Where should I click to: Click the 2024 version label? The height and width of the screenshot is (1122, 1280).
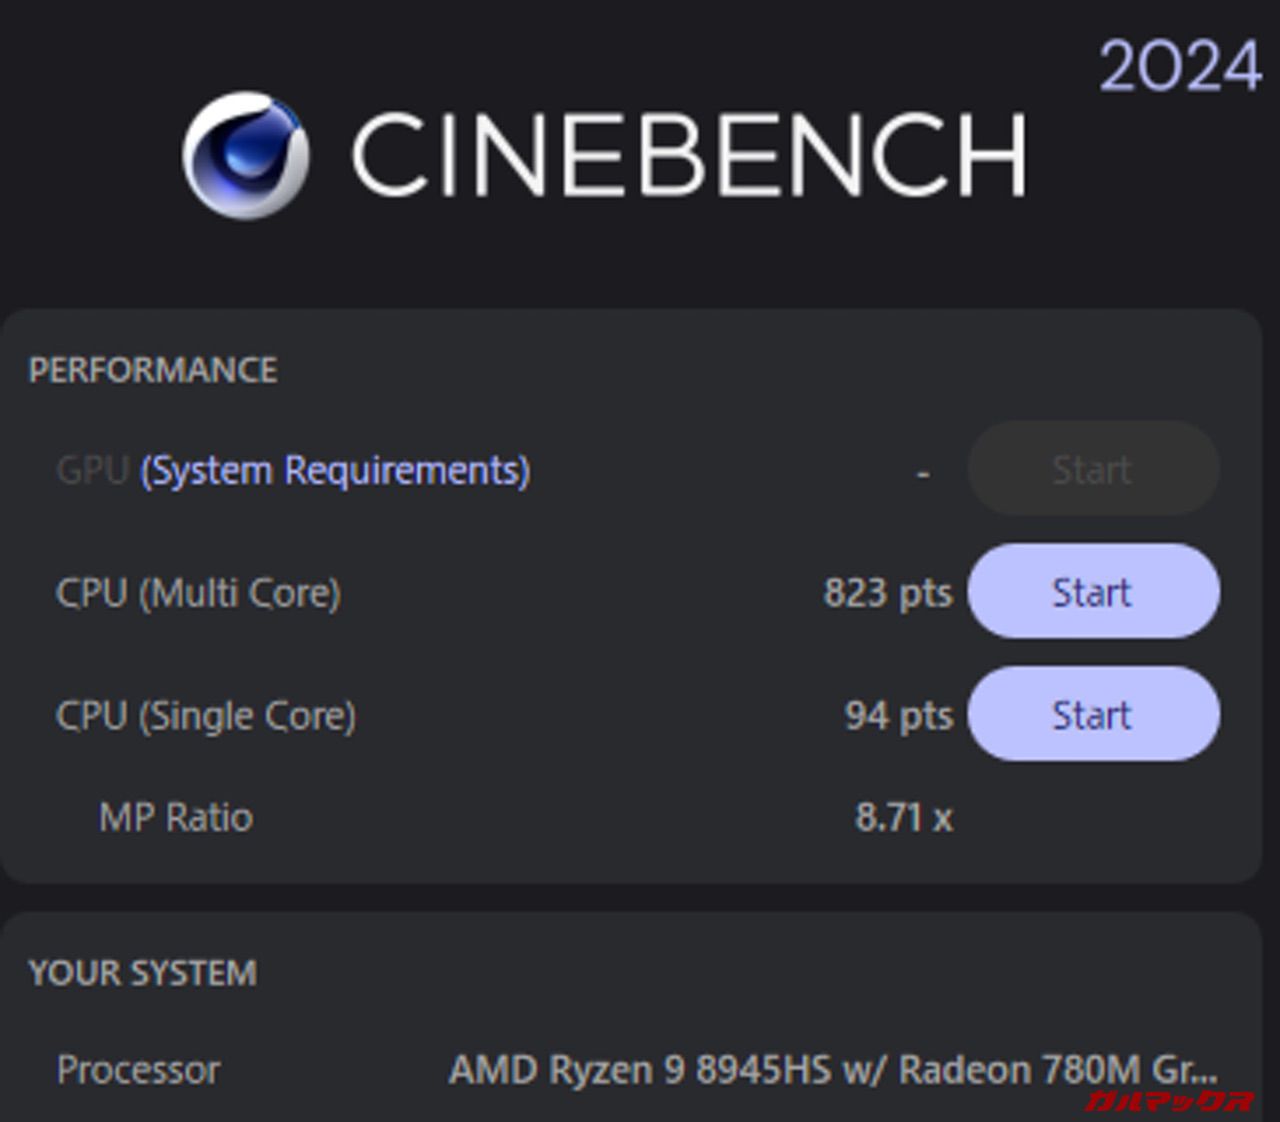[x=1179, y=67]
